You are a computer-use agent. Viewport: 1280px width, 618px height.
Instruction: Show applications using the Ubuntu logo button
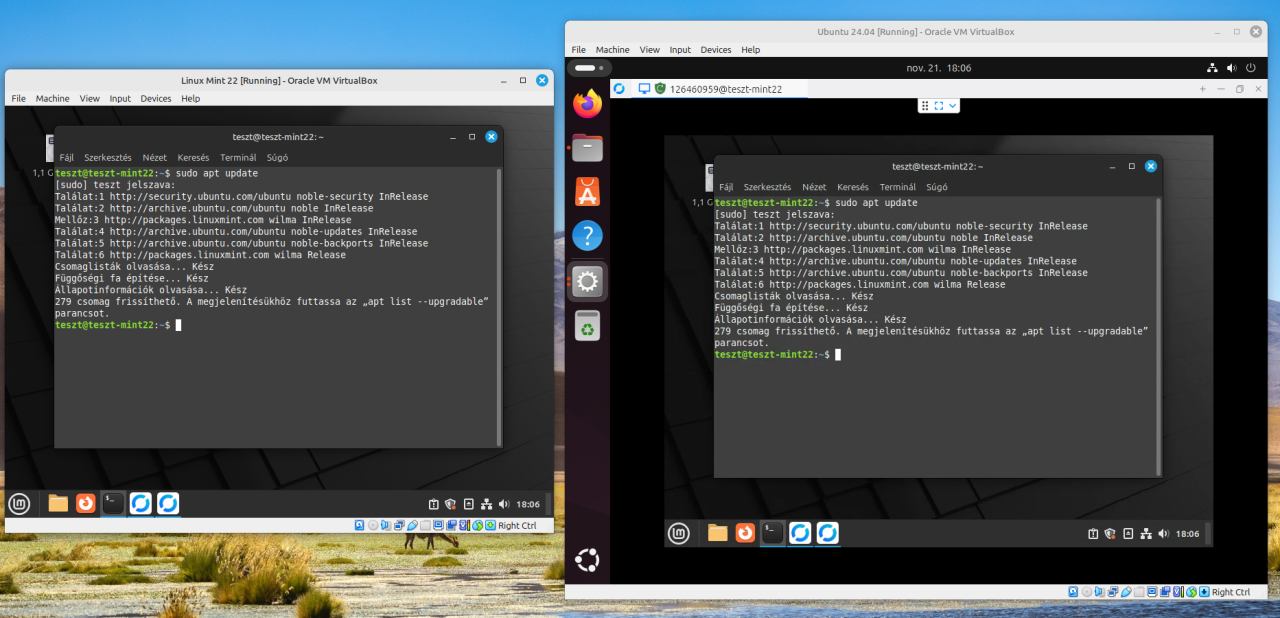(x=587, y=560)
